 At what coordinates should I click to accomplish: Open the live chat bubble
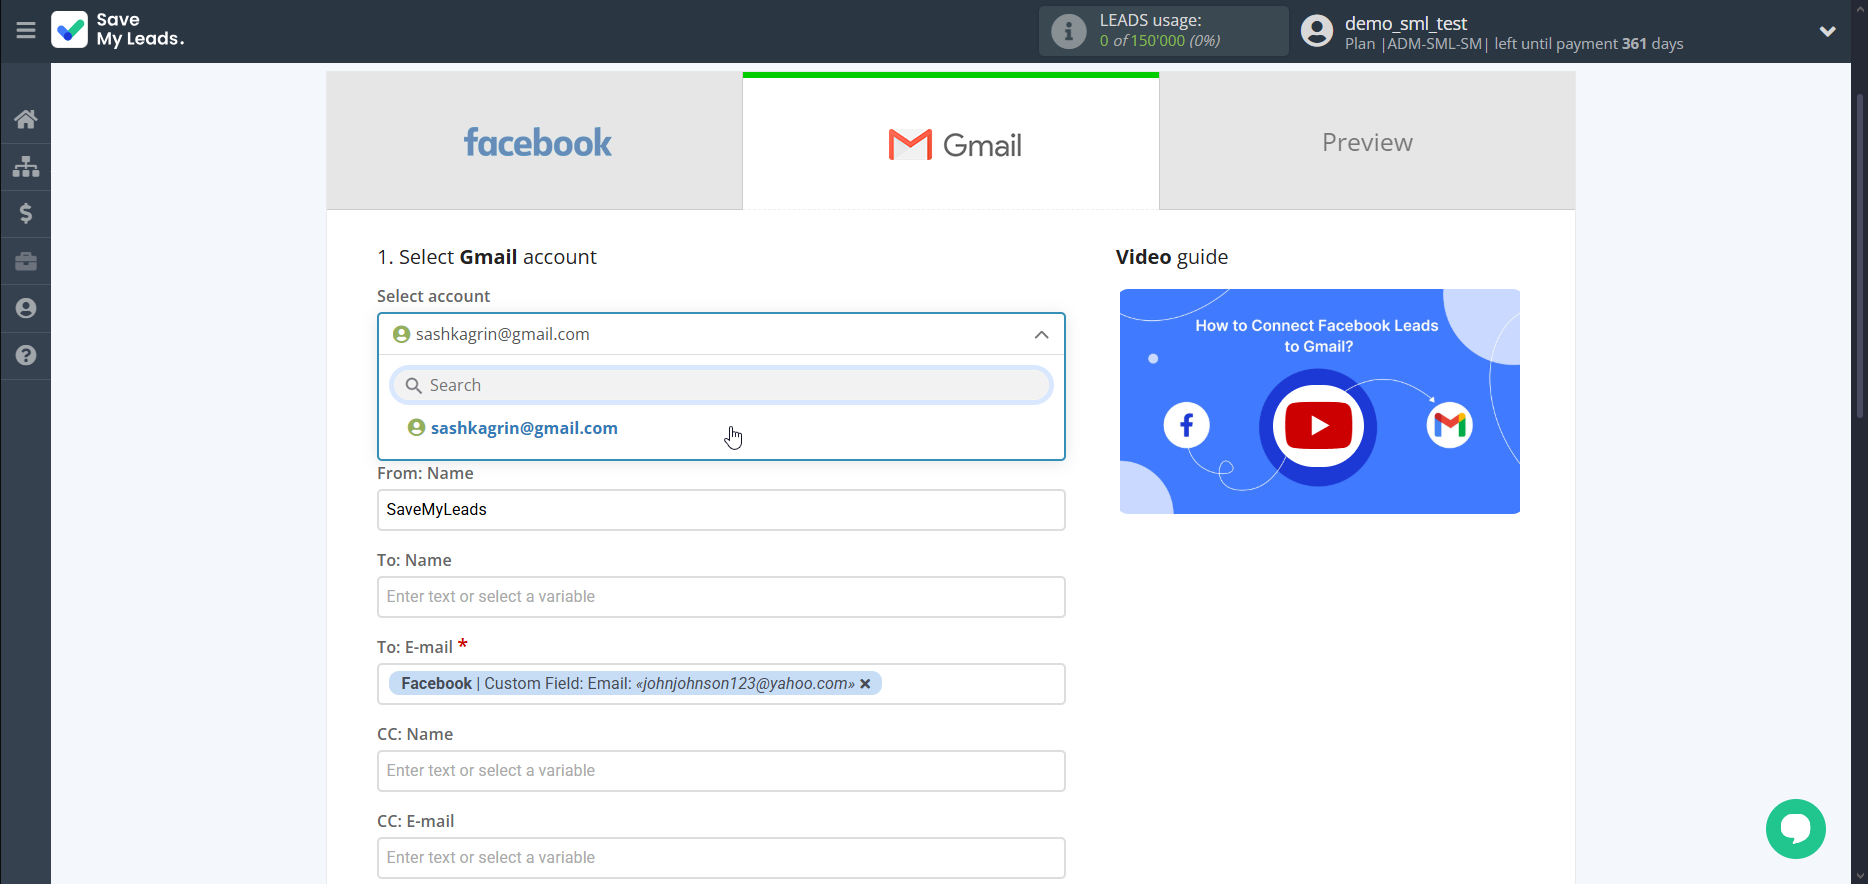coord(1795,828)
